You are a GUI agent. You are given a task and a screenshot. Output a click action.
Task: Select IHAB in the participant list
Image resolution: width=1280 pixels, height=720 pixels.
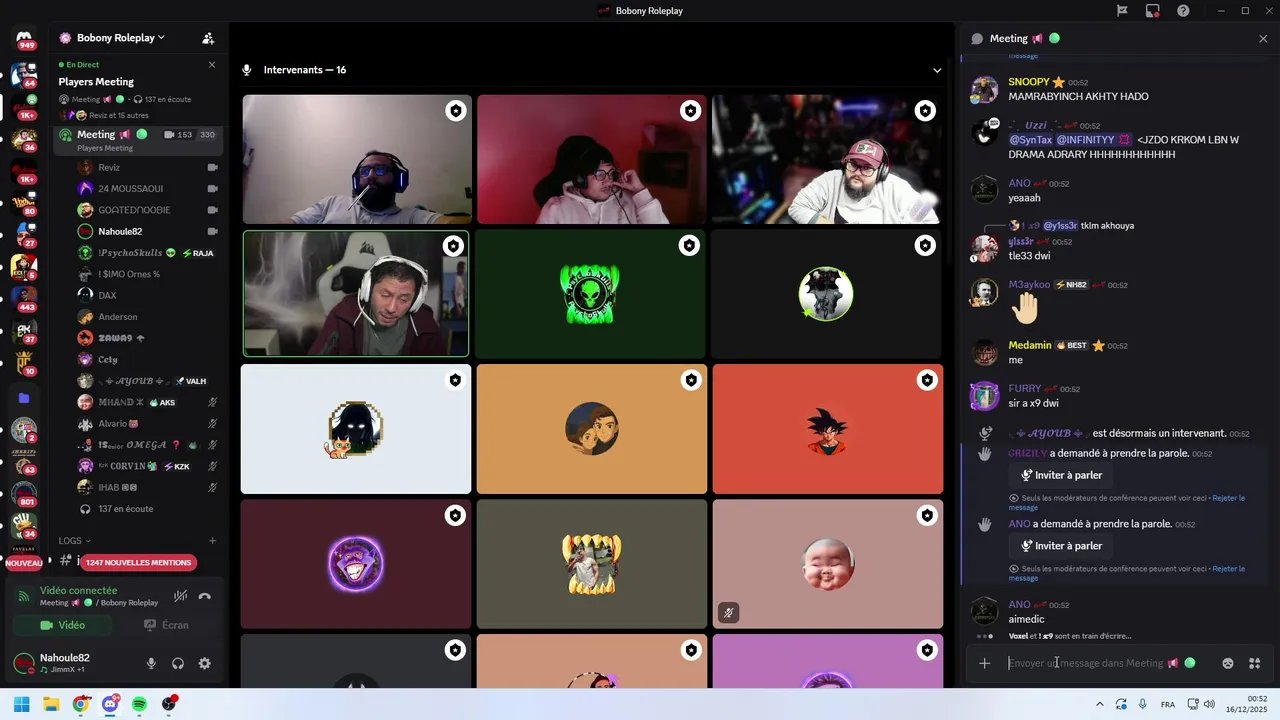(148, 487)
